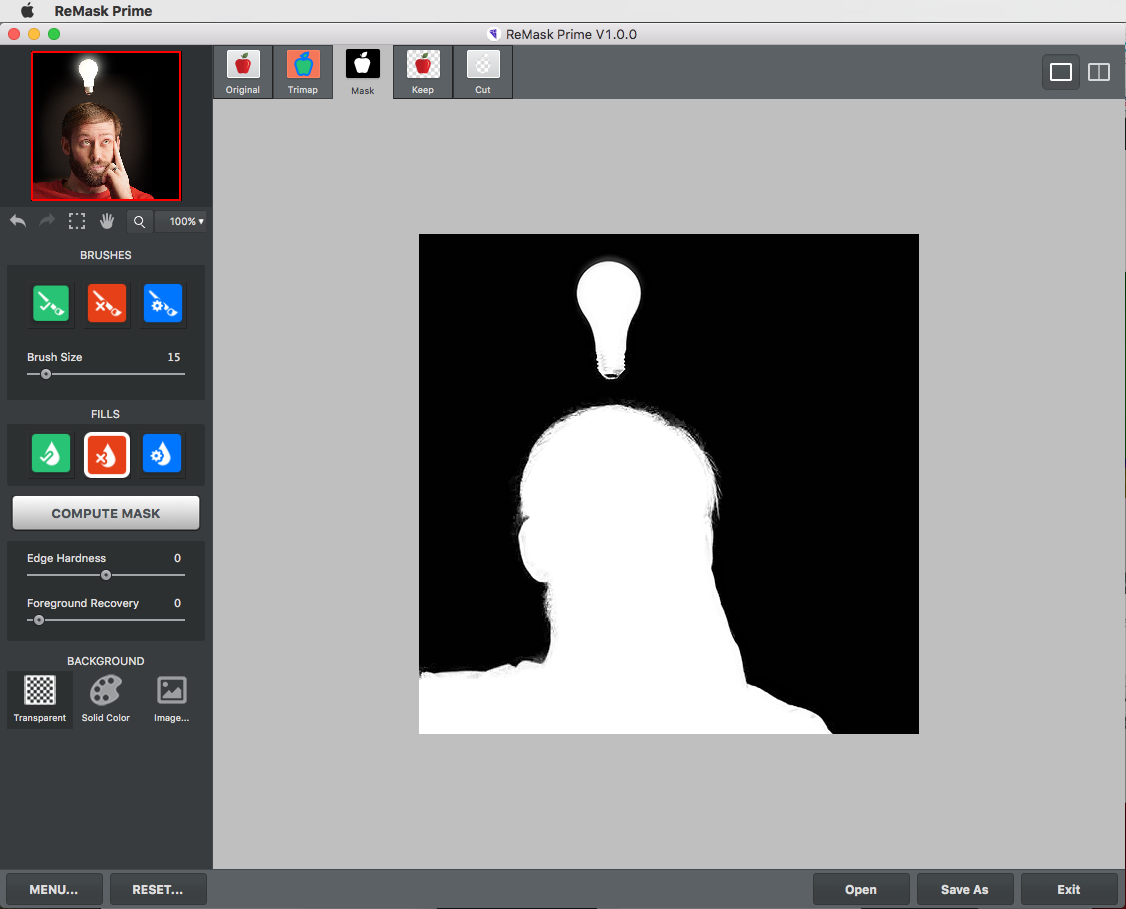Activate the hand pan tool
The width and height of the screenshot is (1126, 909).
click(x=107, y=221)
